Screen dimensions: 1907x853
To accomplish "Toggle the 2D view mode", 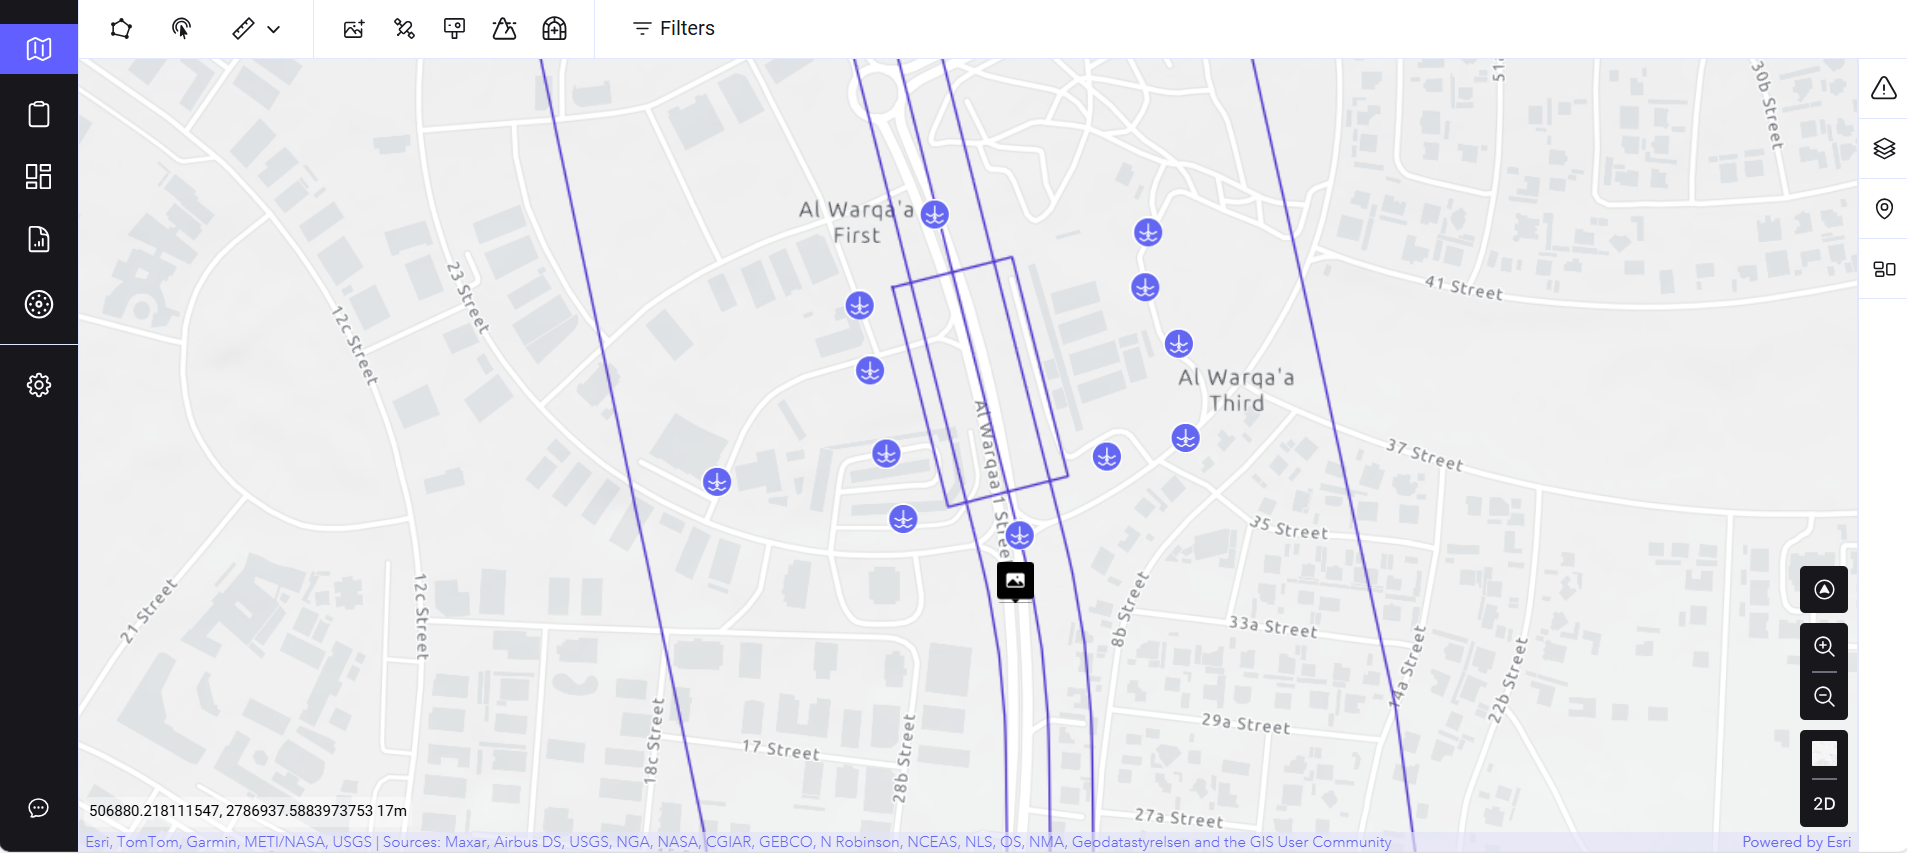I will 1824,804.
